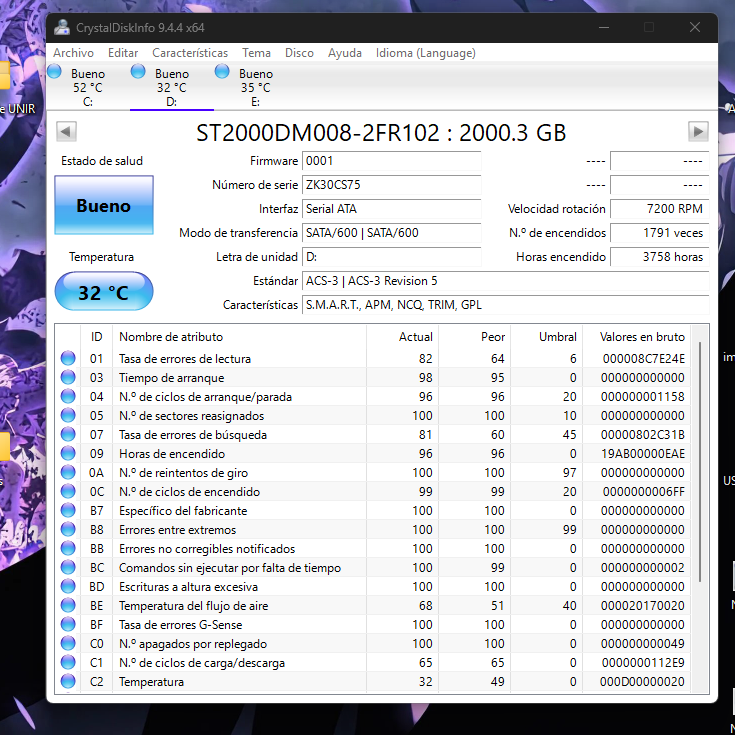Click the Estado de salud label
This screenshot has height=735, width=735.
(x=102, y=161)
